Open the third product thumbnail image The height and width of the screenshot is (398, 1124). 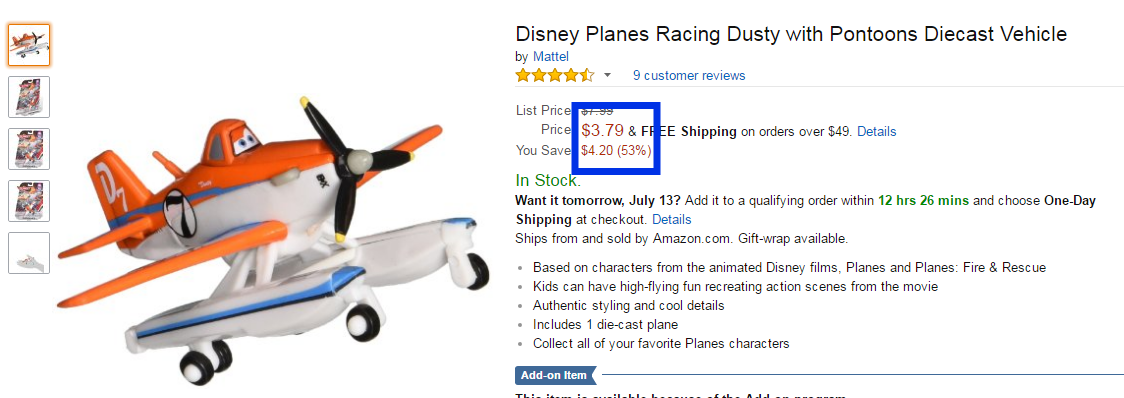pos(29,149)
